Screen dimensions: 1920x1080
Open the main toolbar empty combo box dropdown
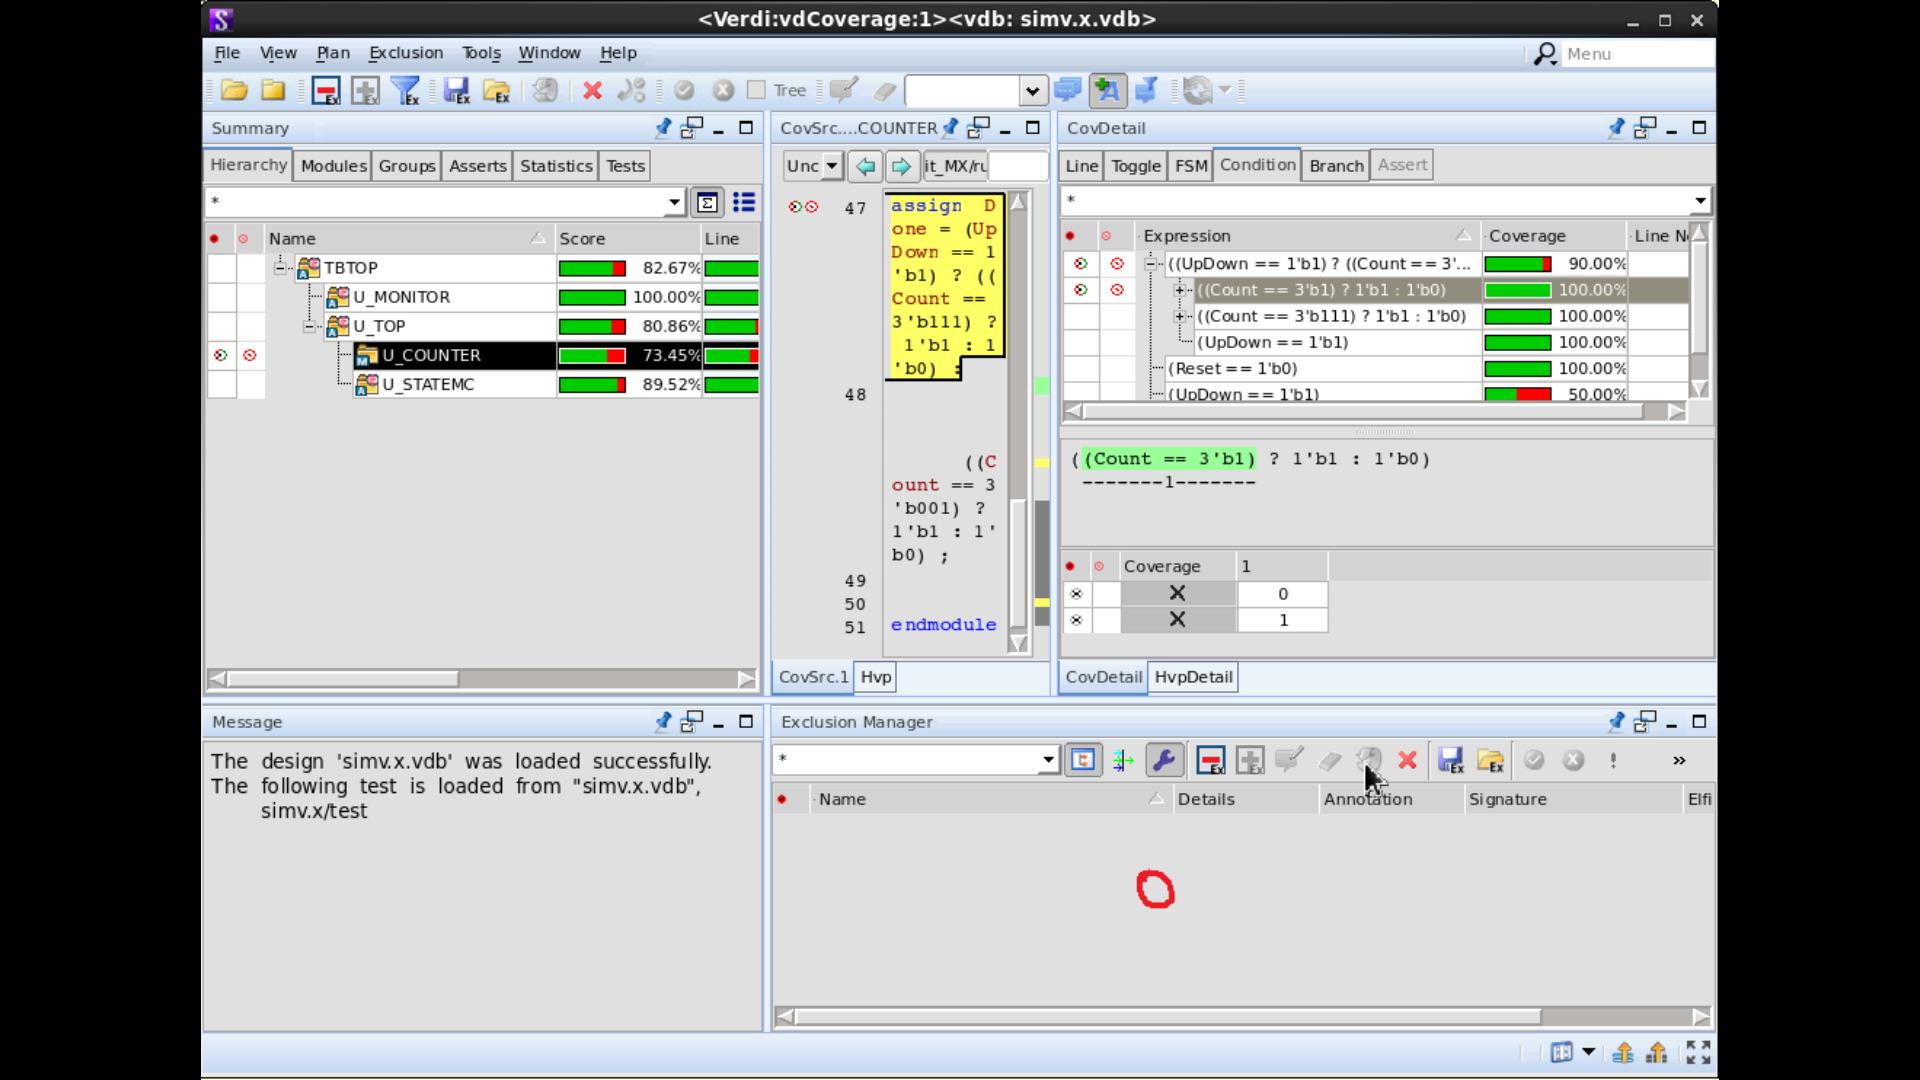pyautogui.click(x=1032, y=91)
